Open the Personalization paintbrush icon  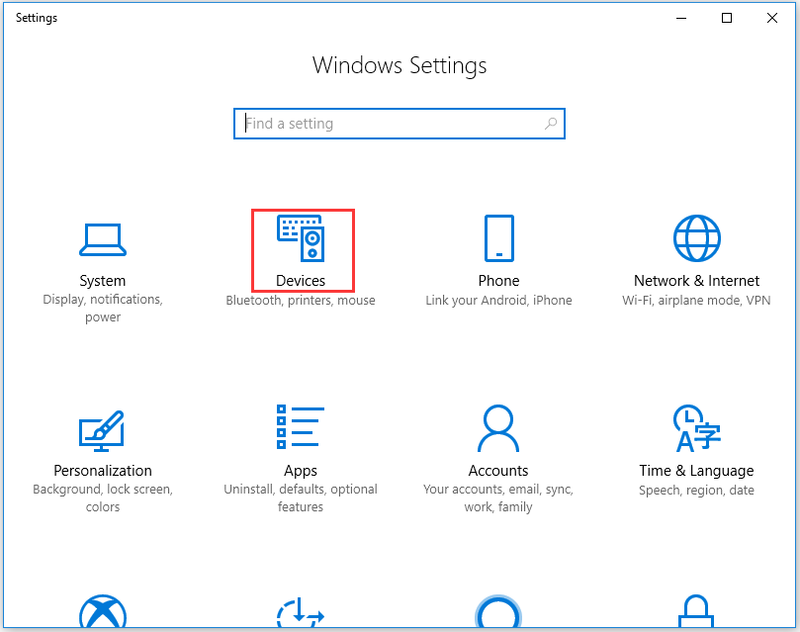[102, 431]
